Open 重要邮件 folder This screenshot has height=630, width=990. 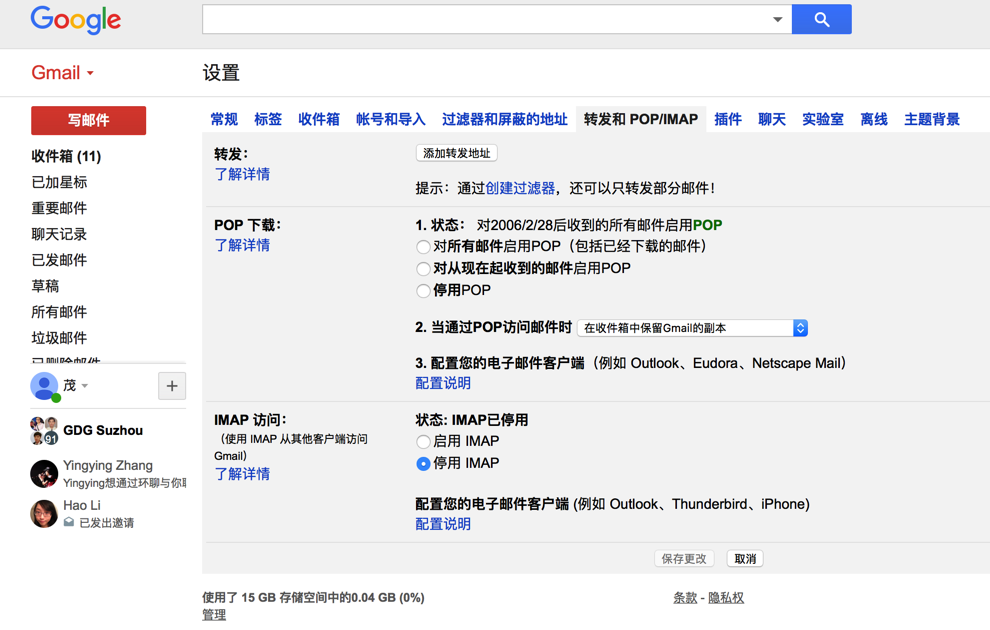59,208
